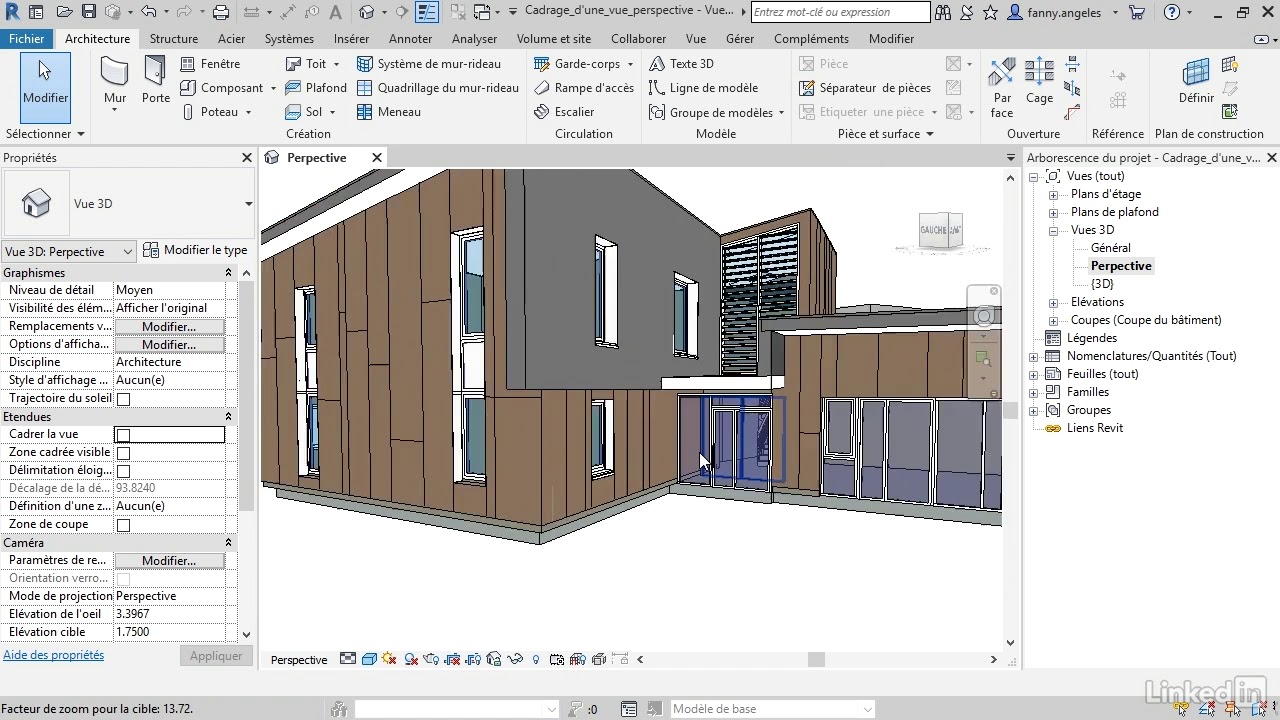Image resolution: width=1280 pixels, height=720 pixels.
Task: Open the Structure ribbon tab
Action: coord(174,39)
